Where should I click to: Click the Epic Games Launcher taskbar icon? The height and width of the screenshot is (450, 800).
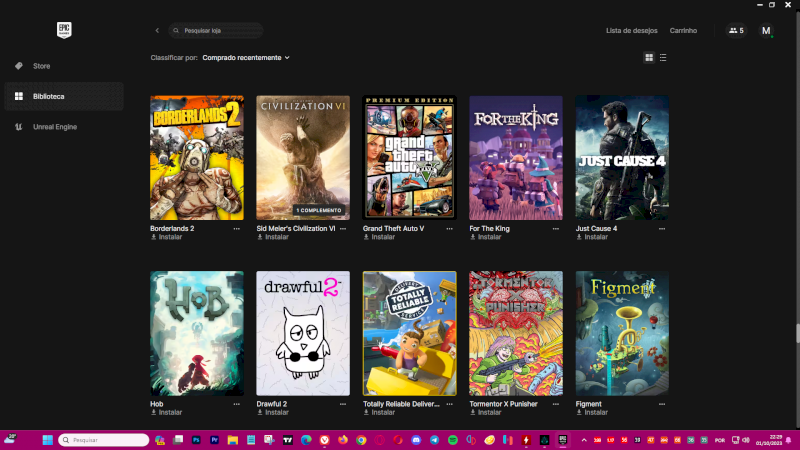pyautogui.click(x=563, y=440)
